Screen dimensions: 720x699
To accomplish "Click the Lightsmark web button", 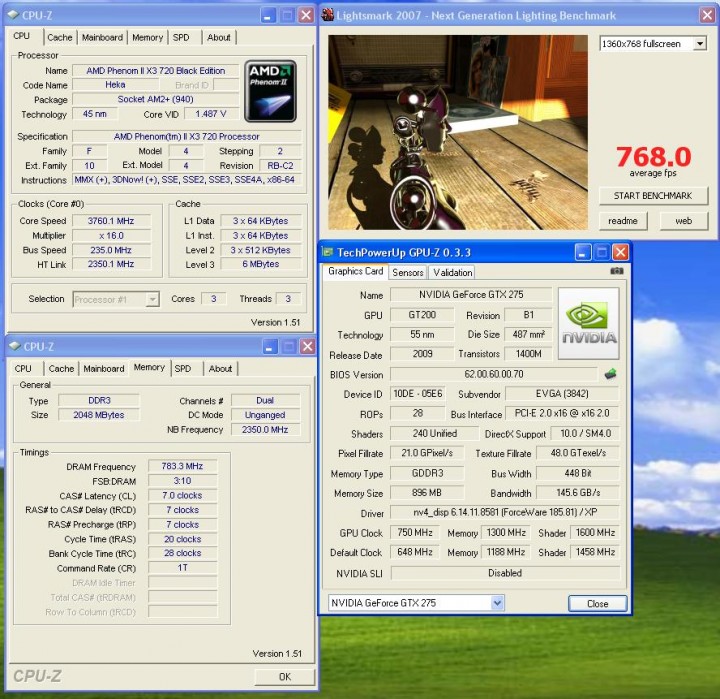I will pyautogui.click(x=683, y=221).
